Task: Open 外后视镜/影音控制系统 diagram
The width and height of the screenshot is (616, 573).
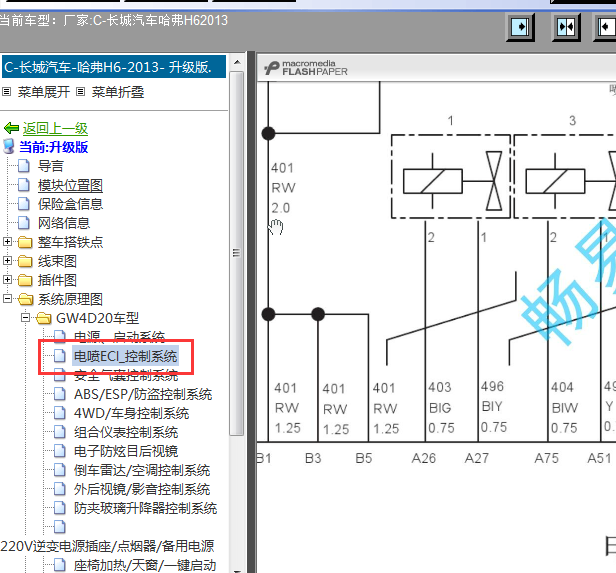Action: point(142,489)
